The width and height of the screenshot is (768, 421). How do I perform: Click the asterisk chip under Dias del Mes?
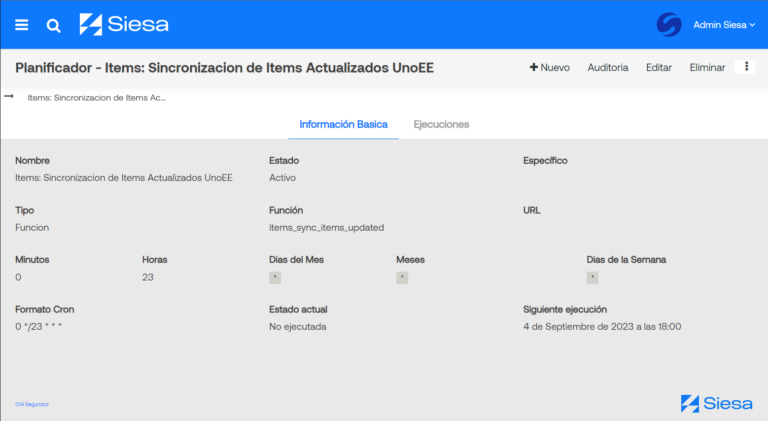pos(275,278)
